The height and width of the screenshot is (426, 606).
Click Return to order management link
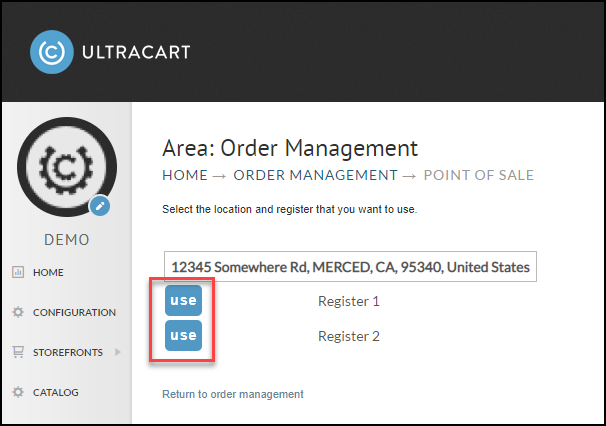tap(233, 394)
